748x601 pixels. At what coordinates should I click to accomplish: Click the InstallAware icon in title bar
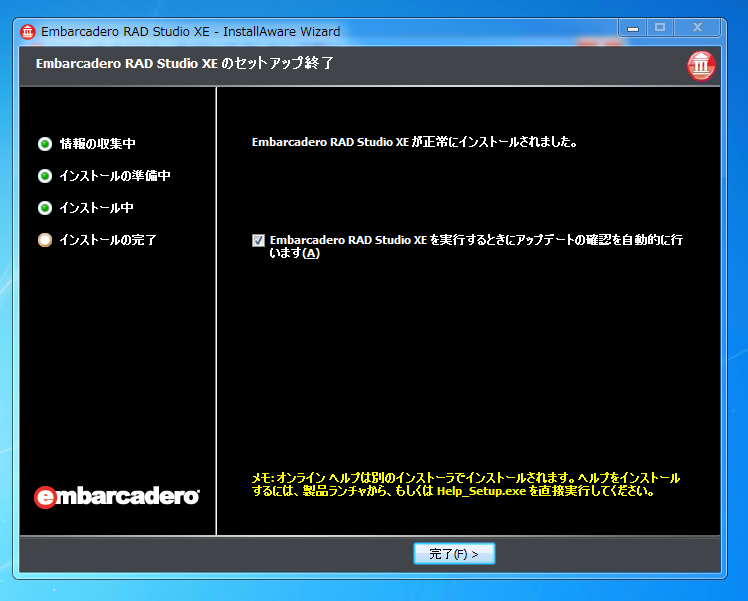coord(28,32)
